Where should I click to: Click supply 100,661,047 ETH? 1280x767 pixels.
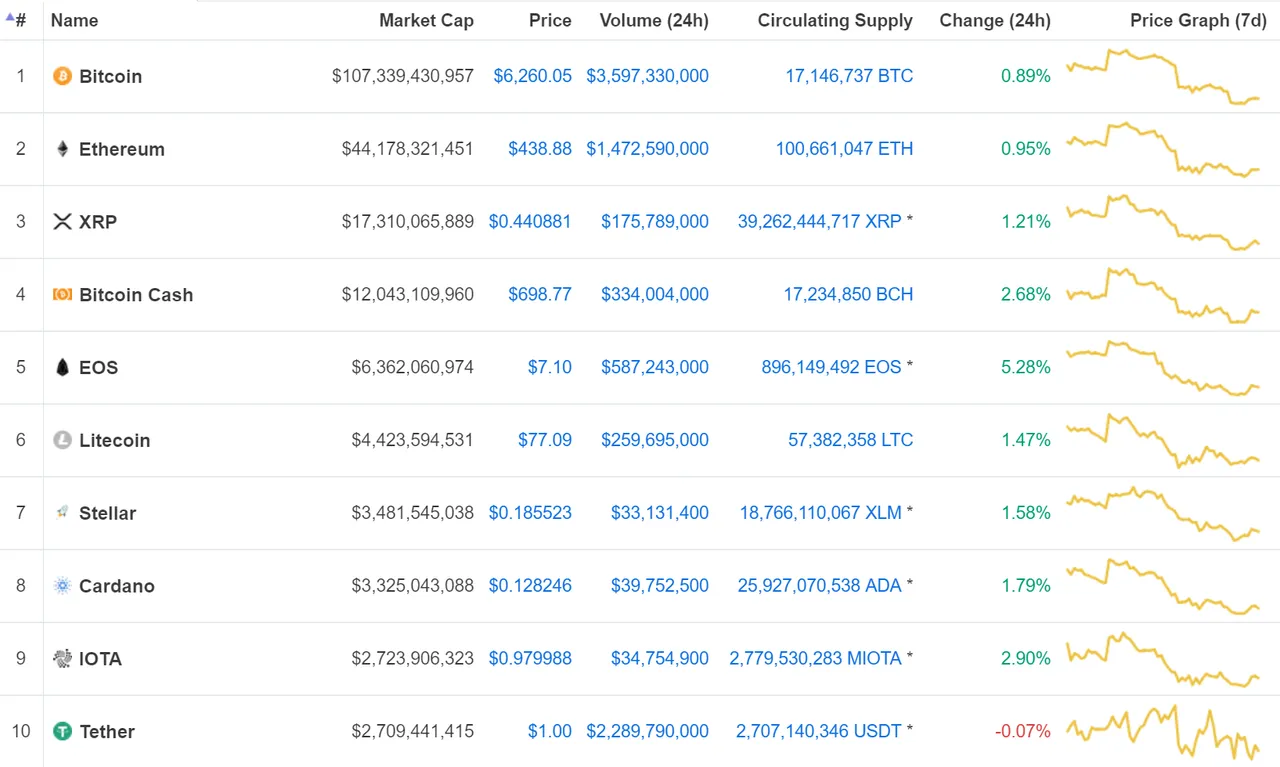[844, 149]
